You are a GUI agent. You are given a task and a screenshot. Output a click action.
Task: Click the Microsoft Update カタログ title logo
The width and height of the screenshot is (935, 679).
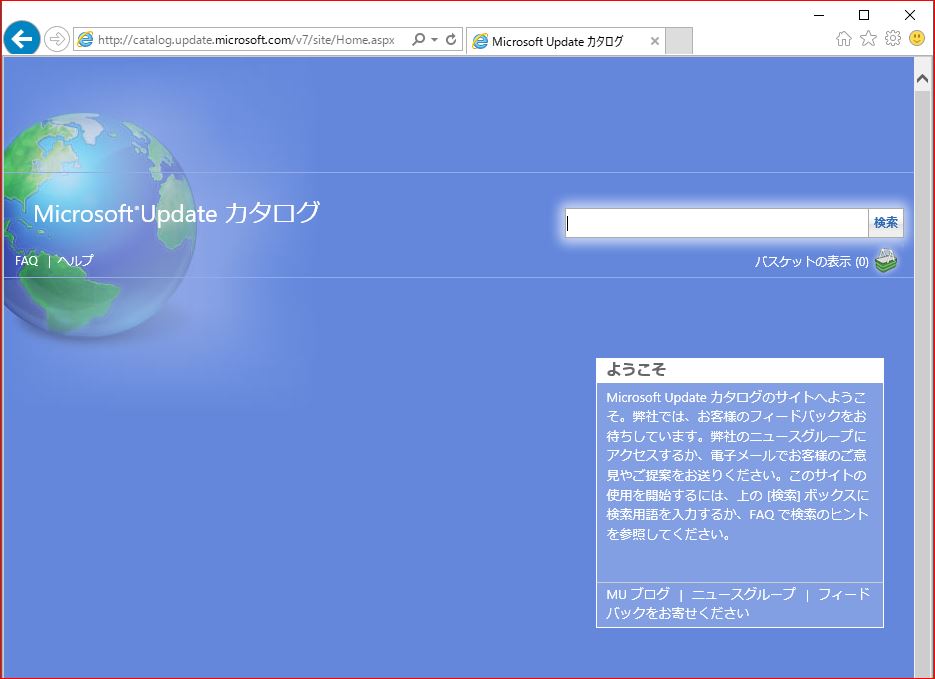177,213
